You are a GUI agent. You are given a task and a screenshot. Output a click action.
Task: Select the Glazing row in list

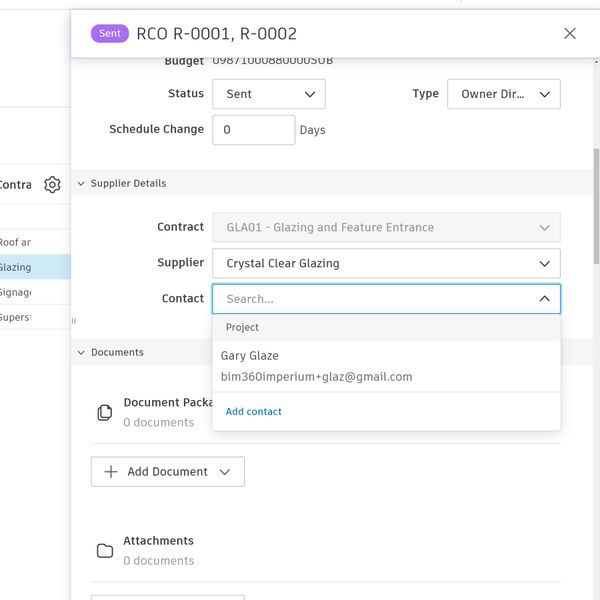point(30,267)
